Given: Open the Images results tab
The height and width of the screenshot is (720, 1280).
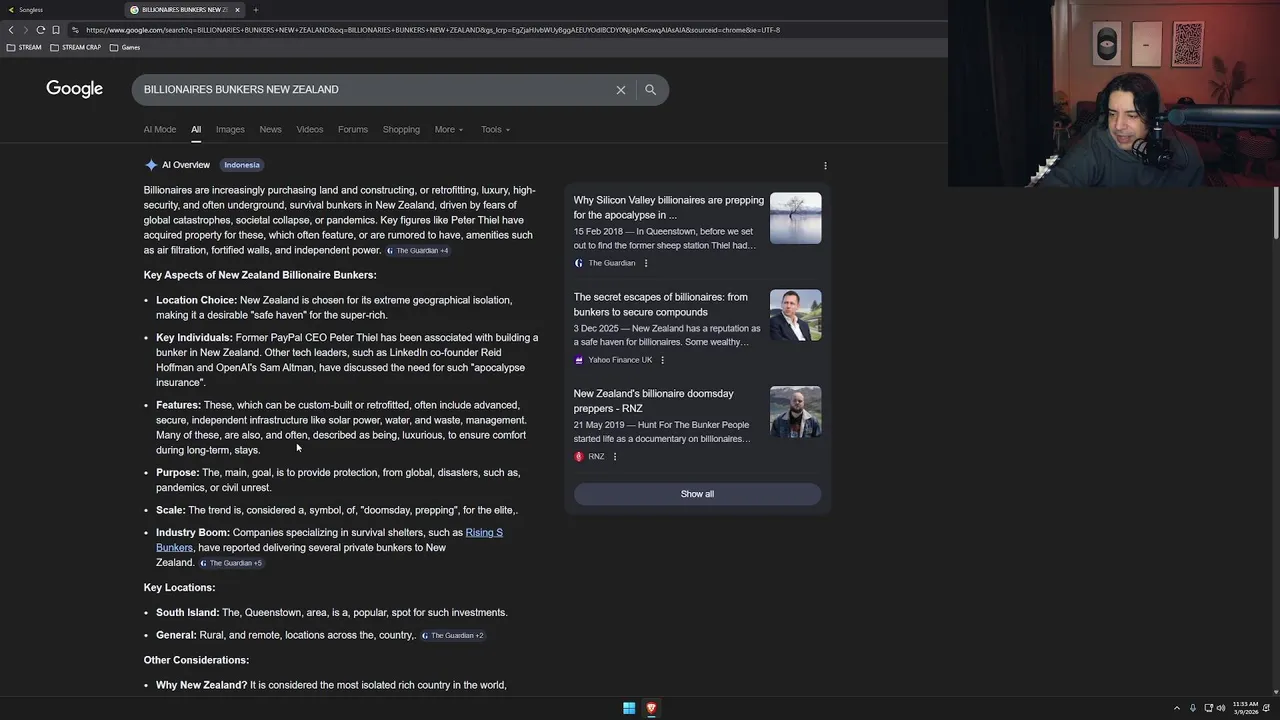Looking at the screenshot, I should coord(230,129).
